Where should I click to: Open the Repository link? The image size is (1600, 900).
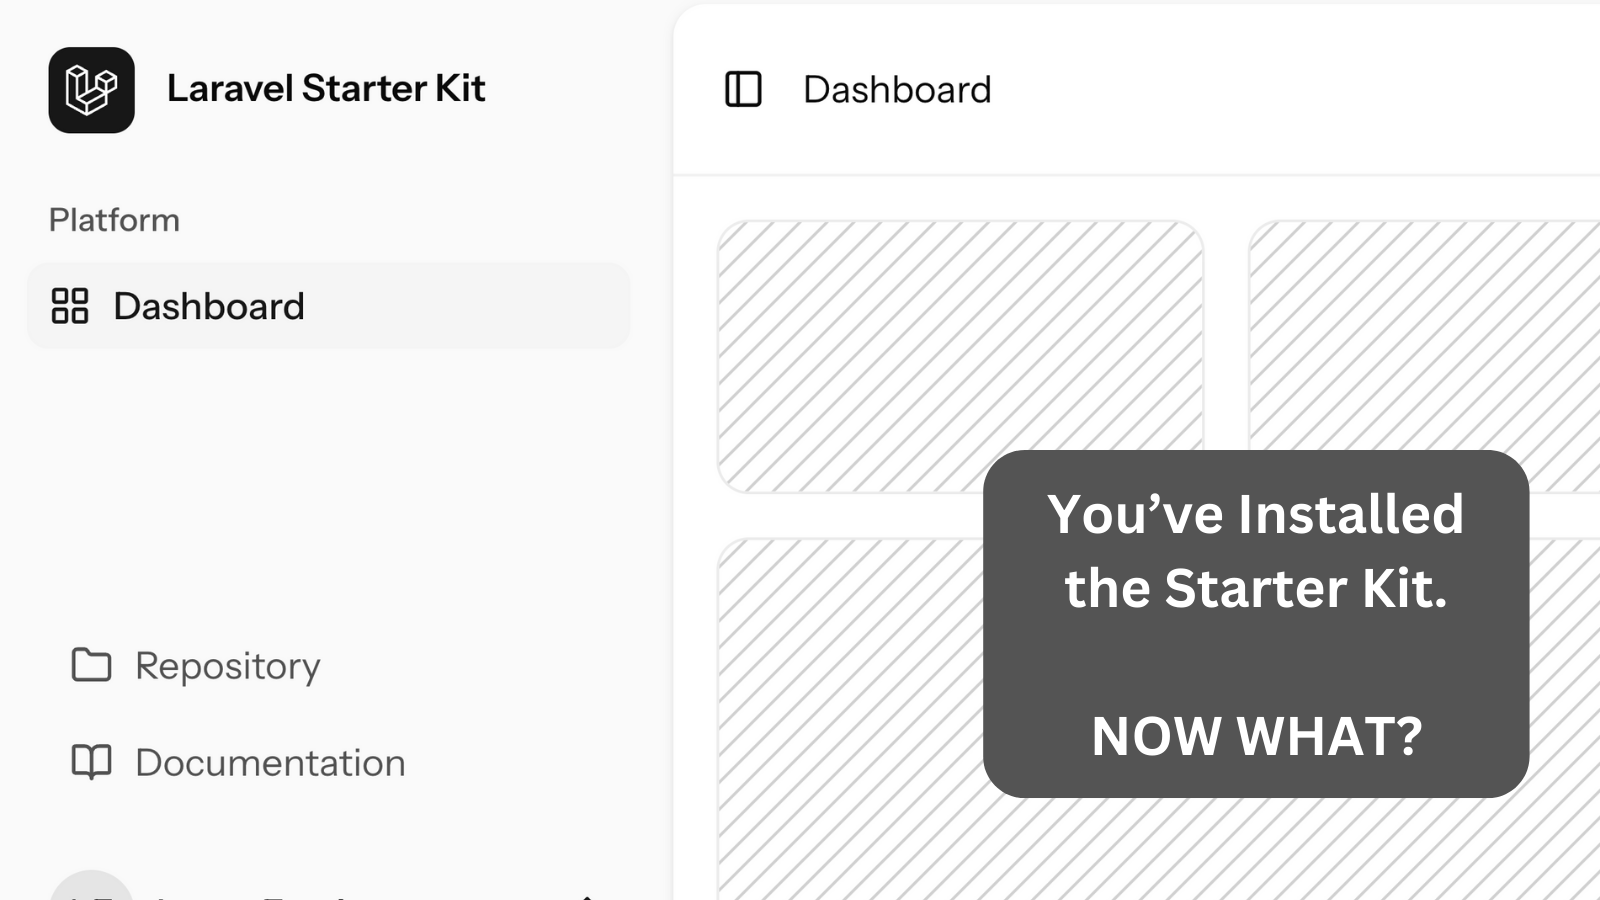click(228, 666)
